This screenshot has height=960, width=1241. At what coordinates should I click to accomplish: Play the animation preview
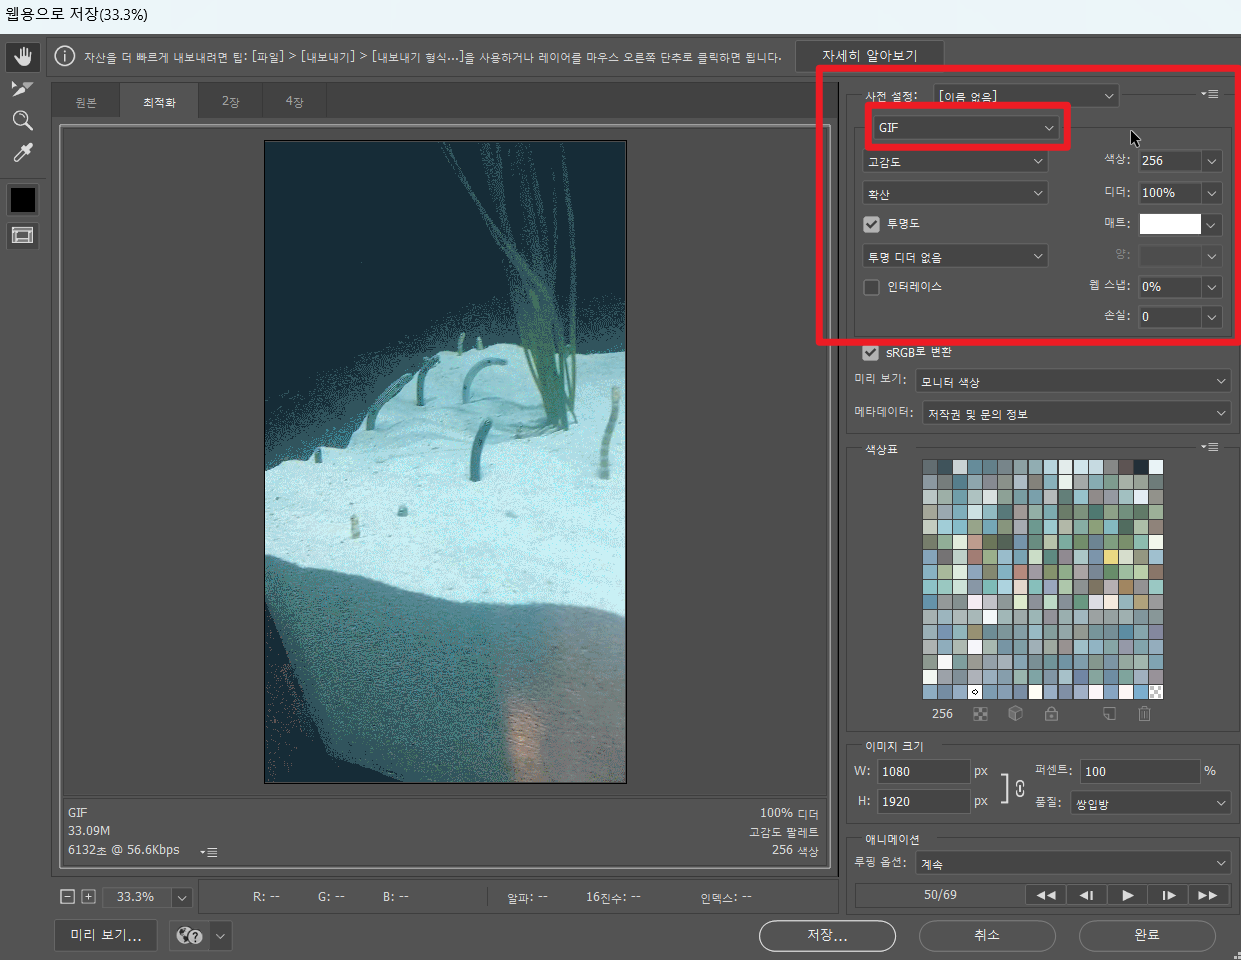coord(1127,895)
